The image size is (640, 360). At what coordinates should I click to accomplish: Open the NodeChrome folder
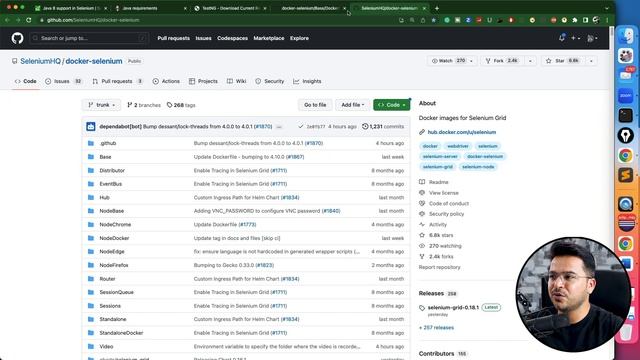(x=115, y=224)
